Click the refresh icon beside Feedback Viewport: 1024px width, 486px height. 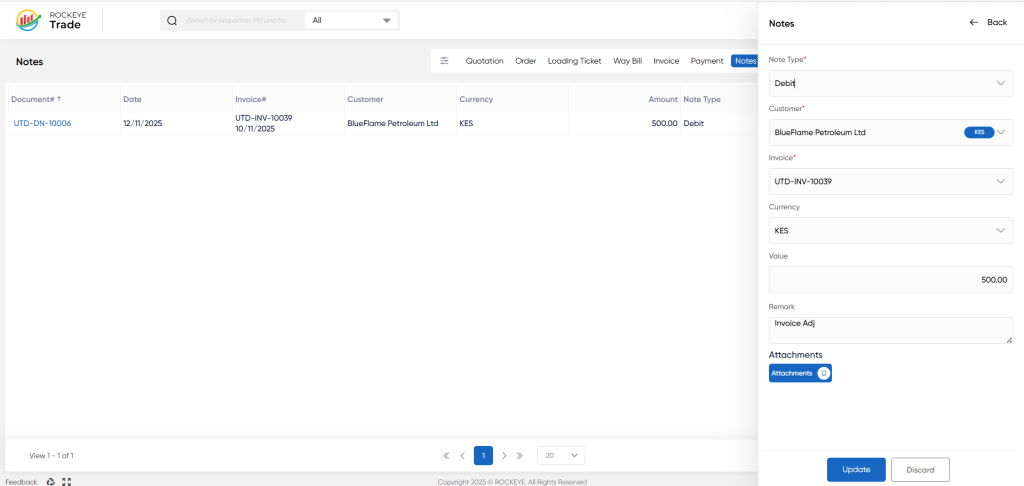[50, 482]
